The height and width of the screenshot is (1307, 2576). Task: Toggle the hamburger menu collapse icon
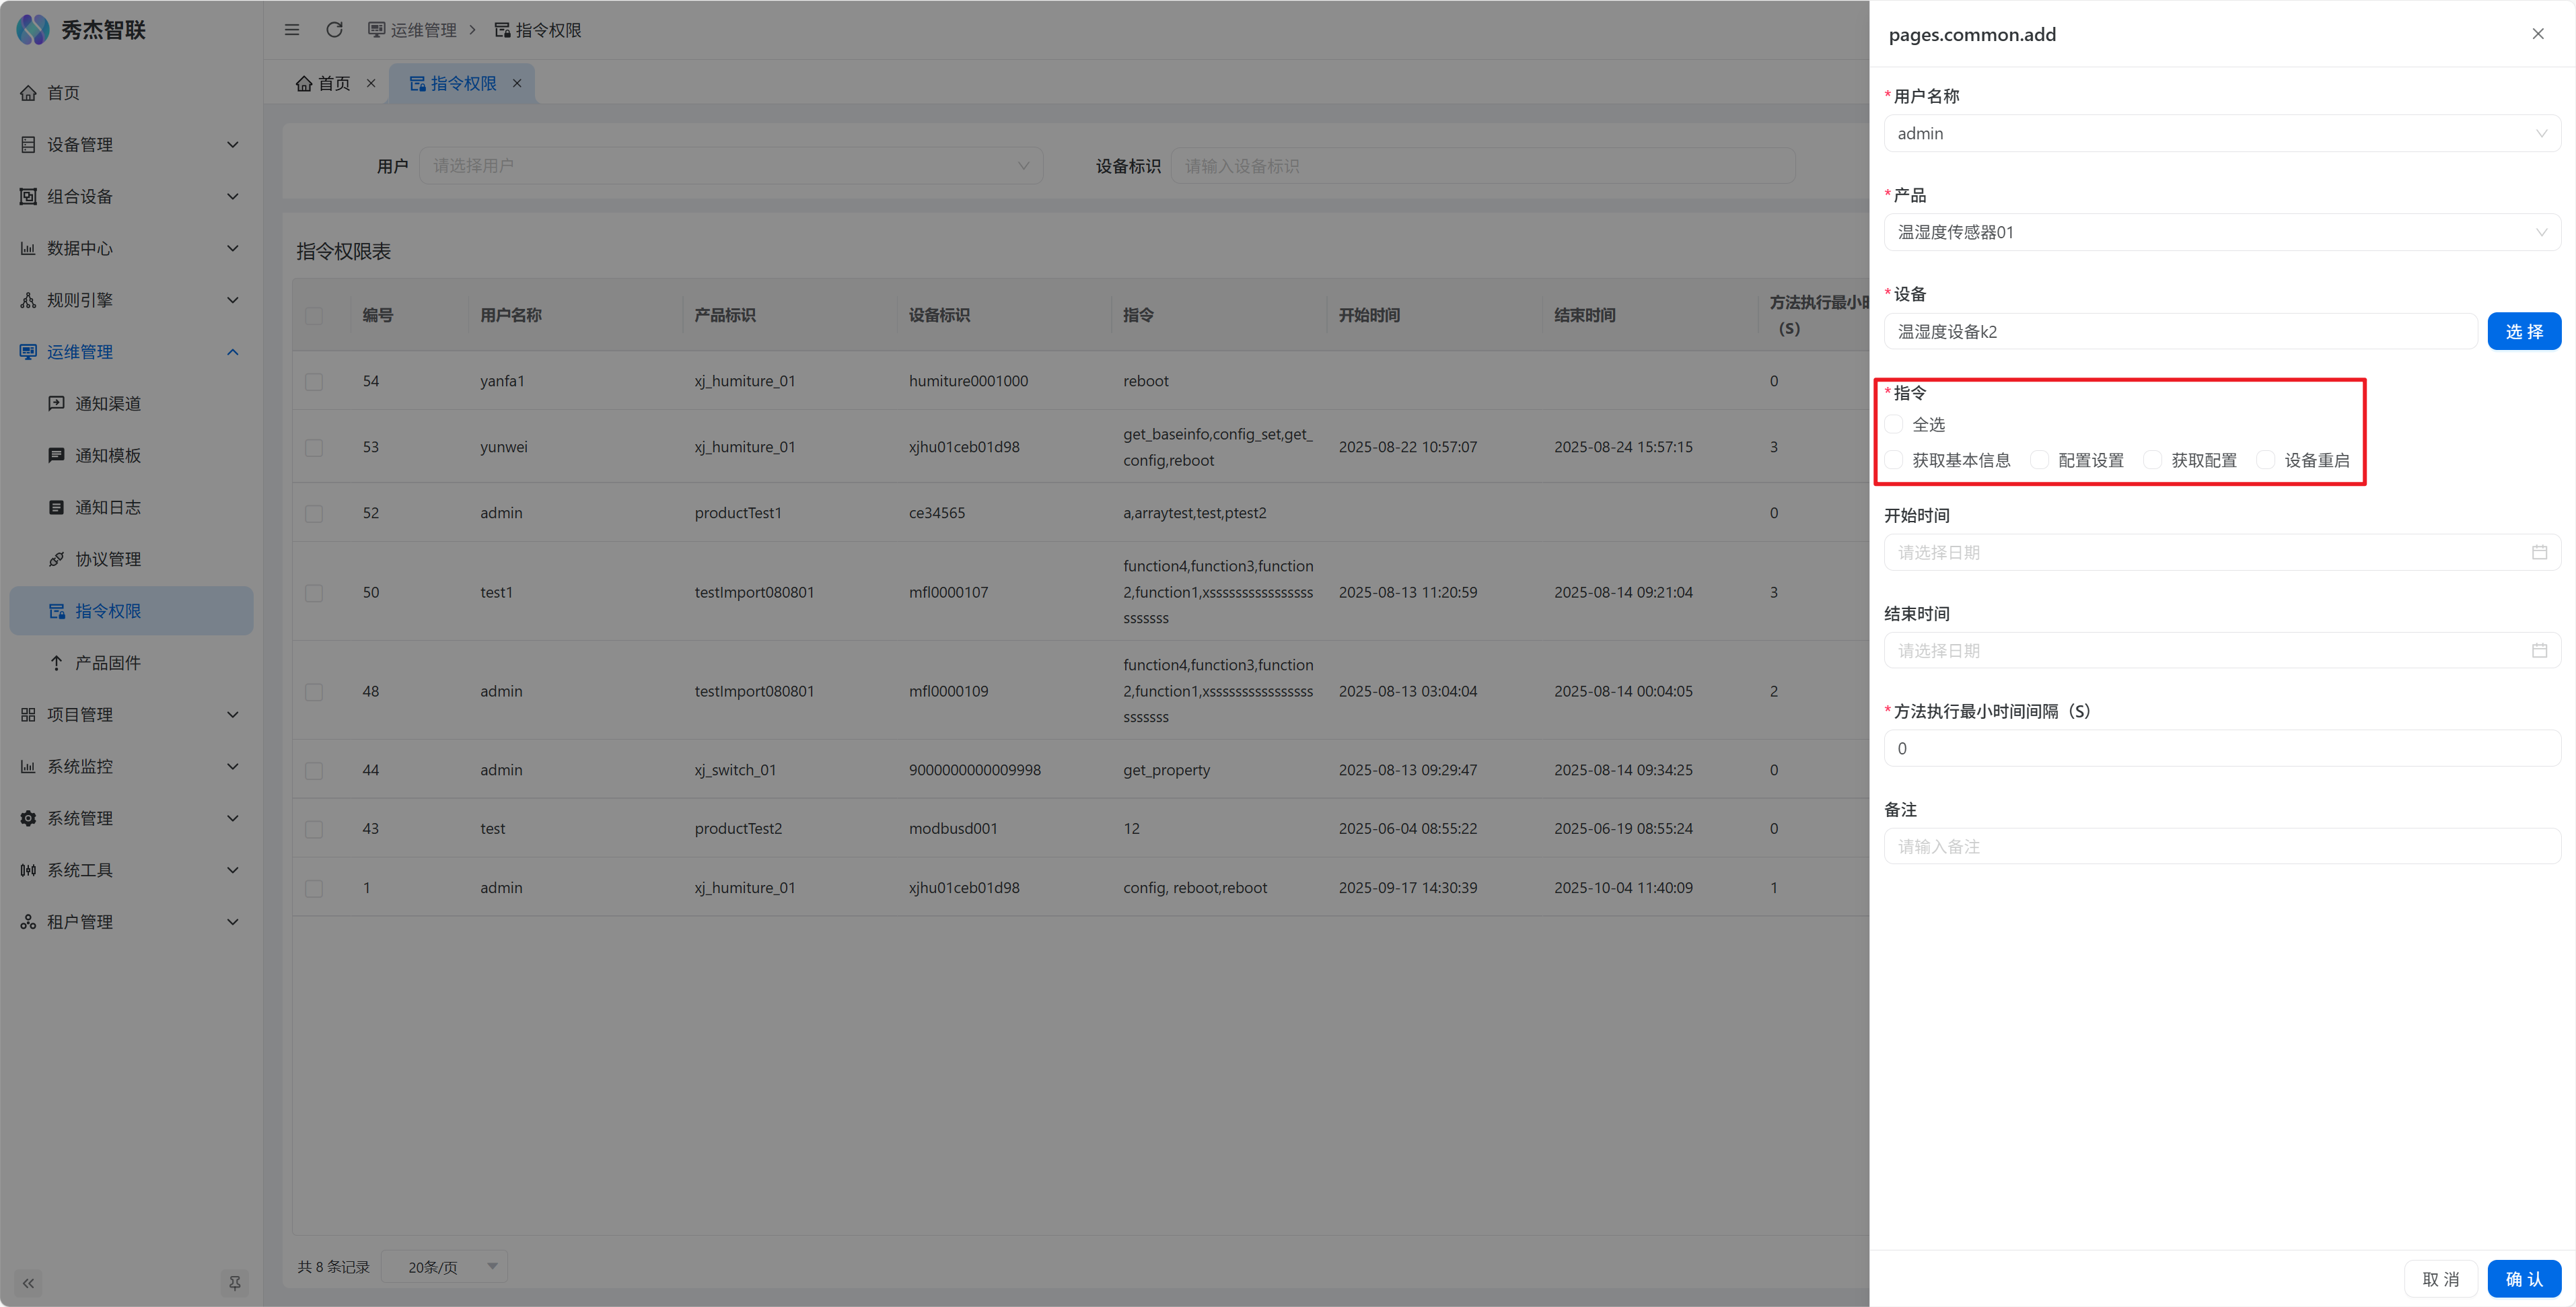pos(291,30)
